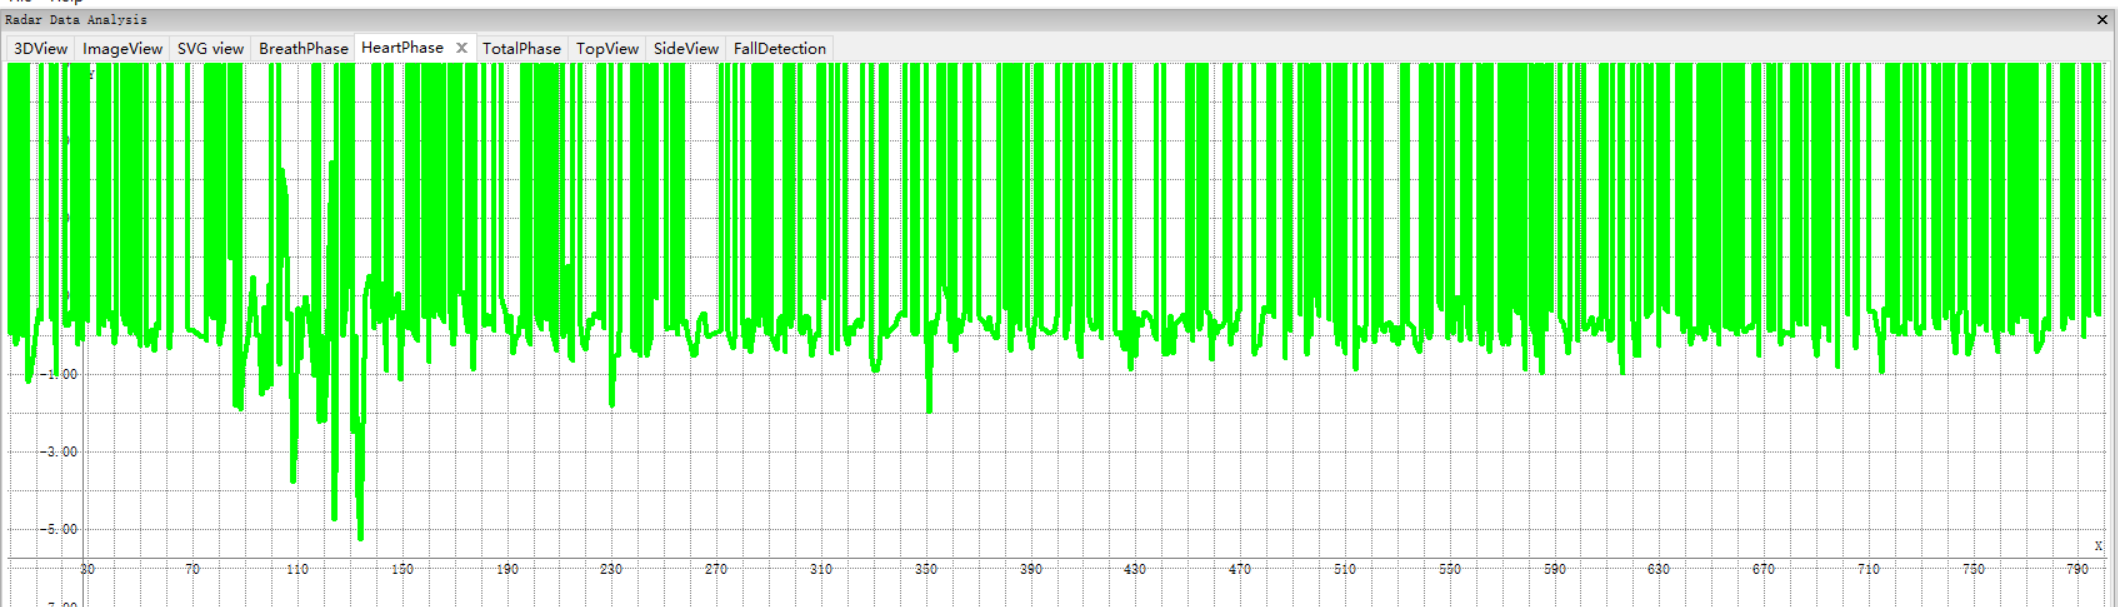Switch to the TotalPhase tab
Screen dimensions: 2118x607
(x=521, y=48)
